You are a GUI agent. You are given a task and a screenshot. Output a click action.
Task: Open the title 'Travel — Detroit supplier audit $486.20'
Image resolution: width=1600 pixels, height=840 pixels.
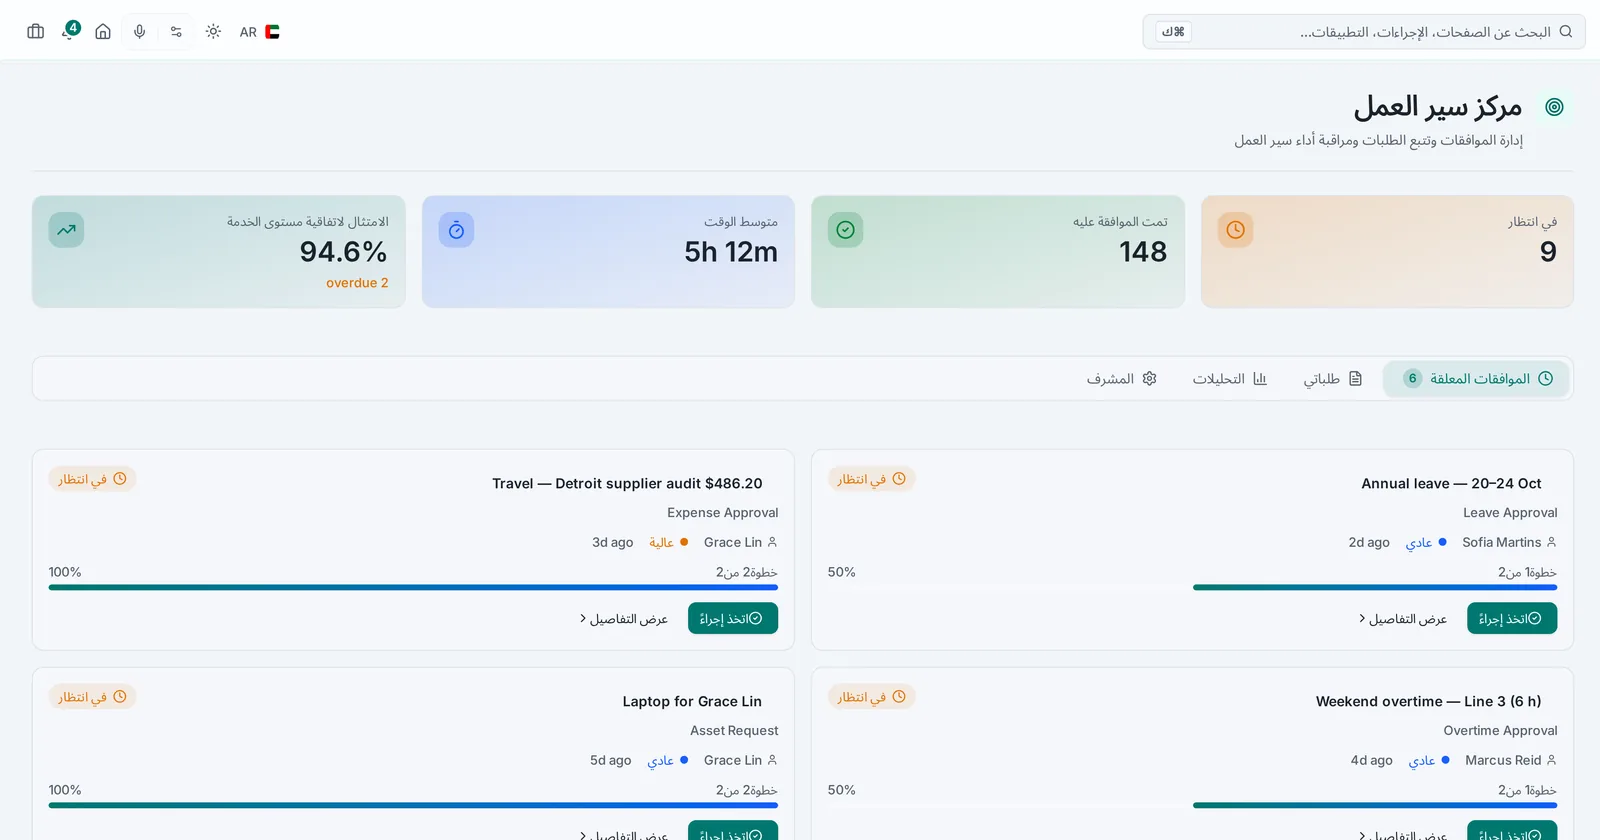point(627,484)
